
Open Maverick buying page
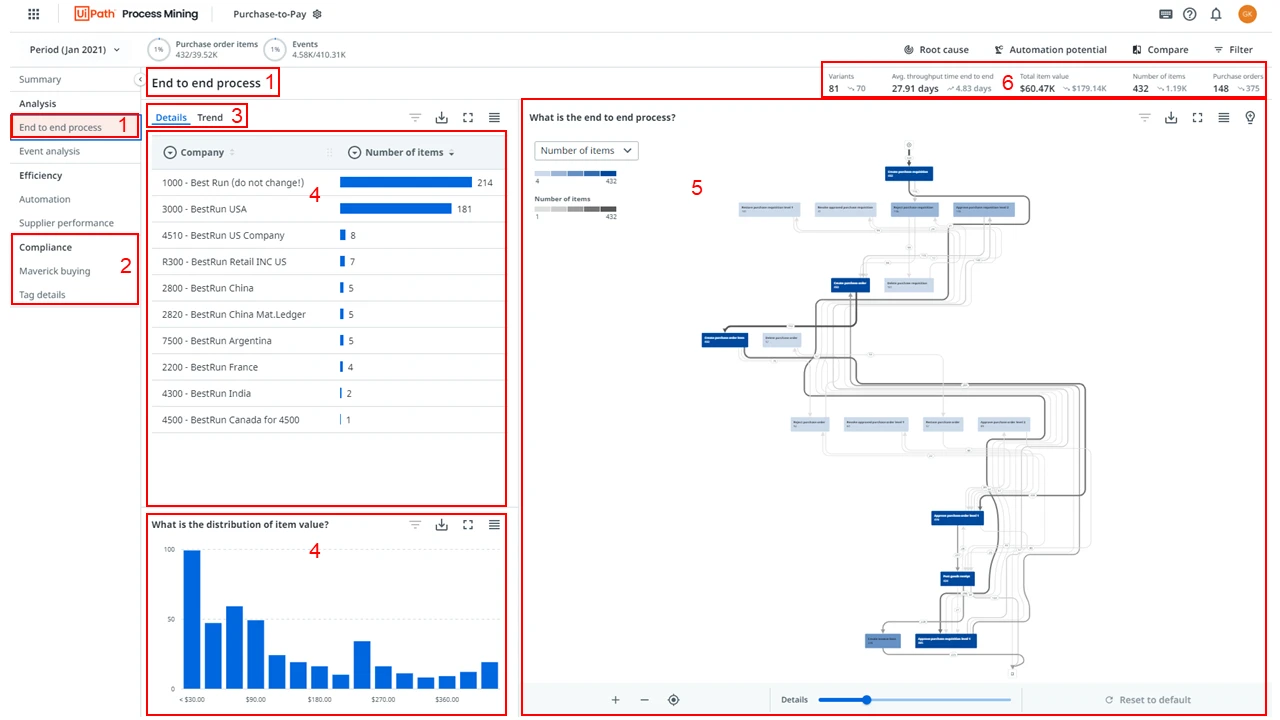54,271
